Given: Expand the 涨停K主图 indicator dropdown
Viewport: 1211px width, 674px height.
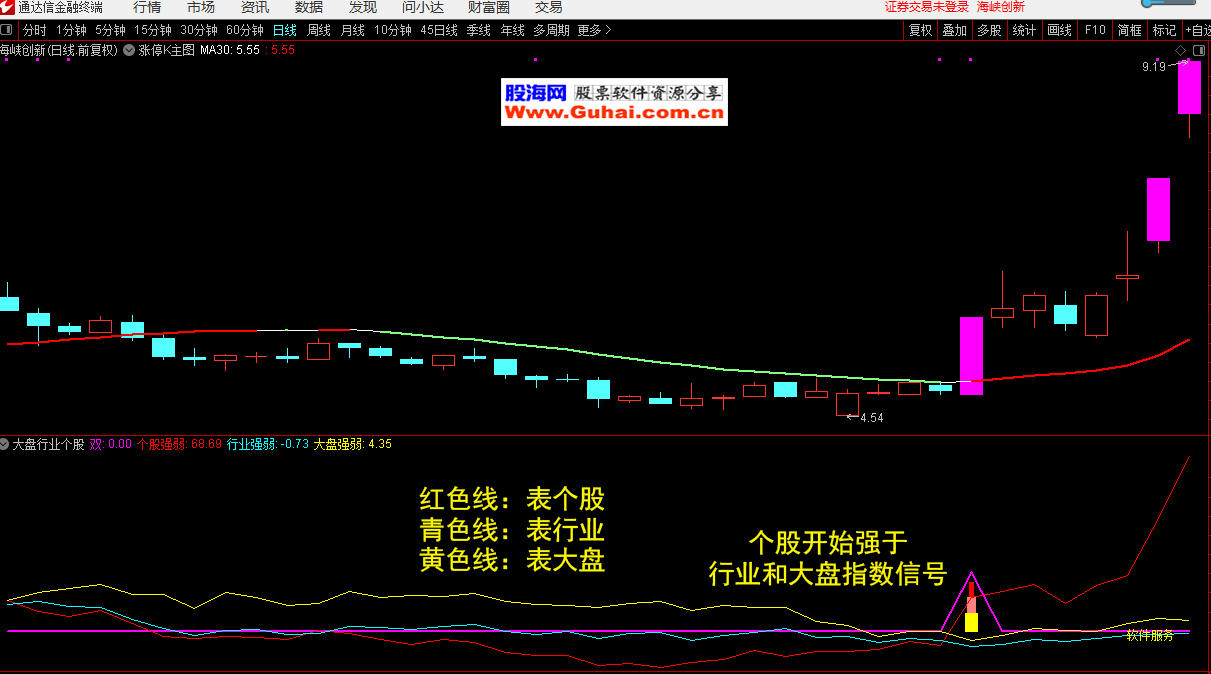Looking at the screenshot, I should 129,49.
